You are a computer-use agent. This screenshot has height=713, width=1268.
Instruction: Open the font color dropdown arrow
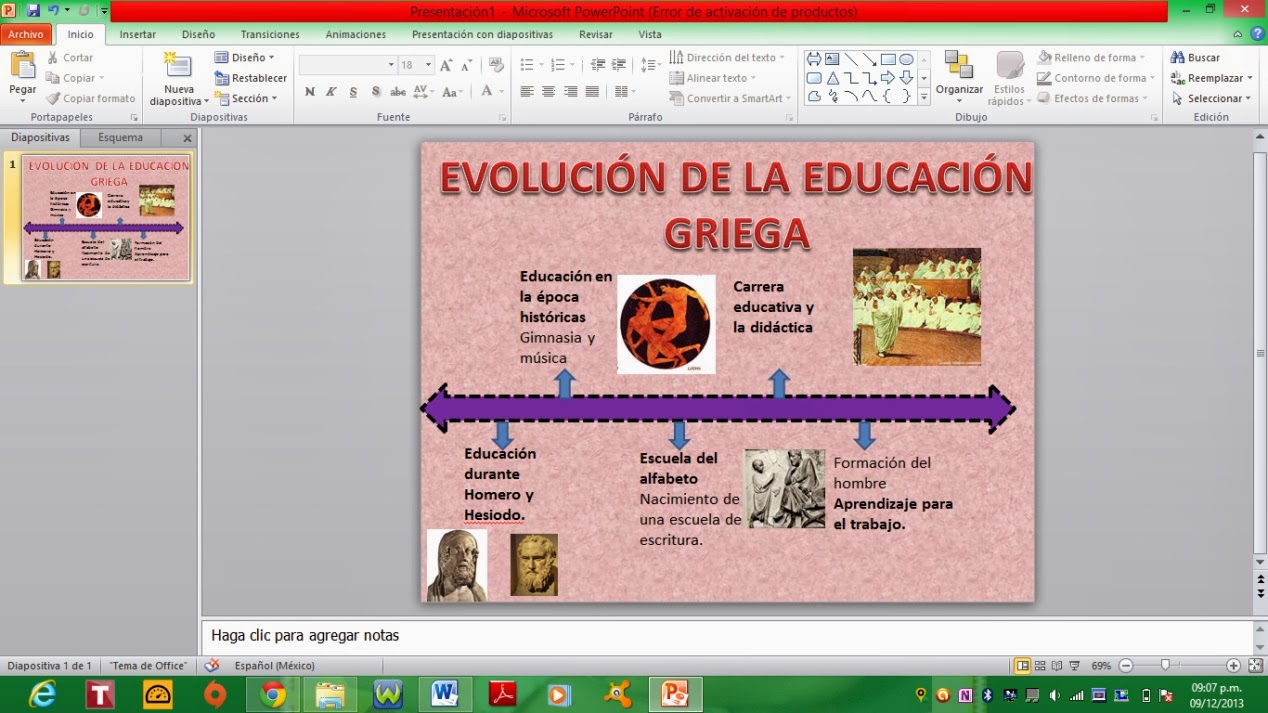click(501, 91)
